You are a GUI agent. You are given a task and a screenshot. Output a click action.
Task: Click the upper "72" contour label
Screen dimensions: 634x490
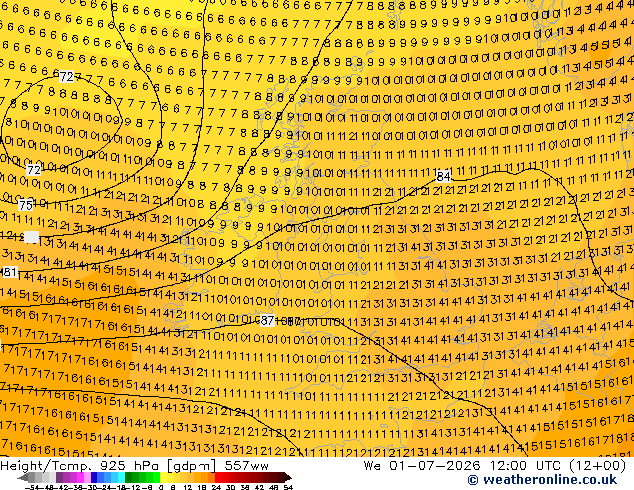(66, 76)
